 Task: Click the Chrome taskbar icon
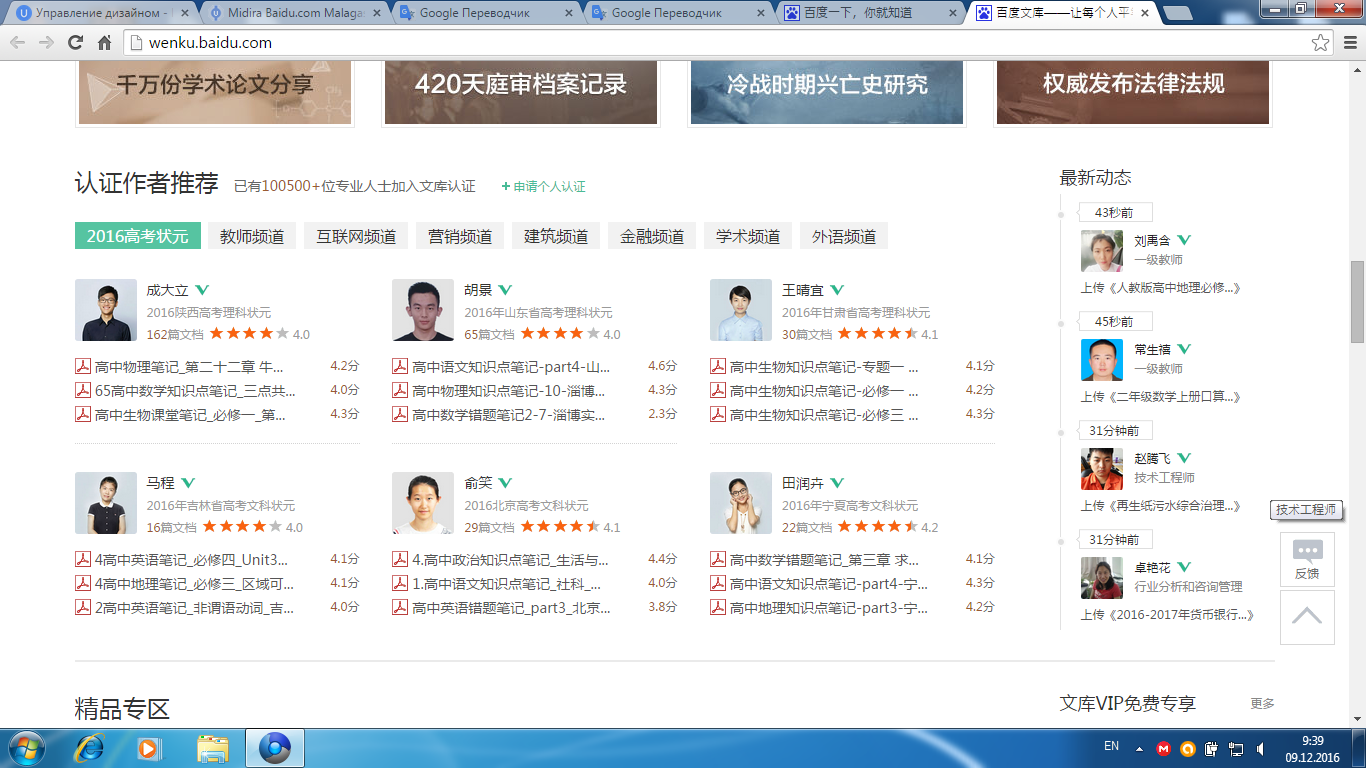click(275, 748)
